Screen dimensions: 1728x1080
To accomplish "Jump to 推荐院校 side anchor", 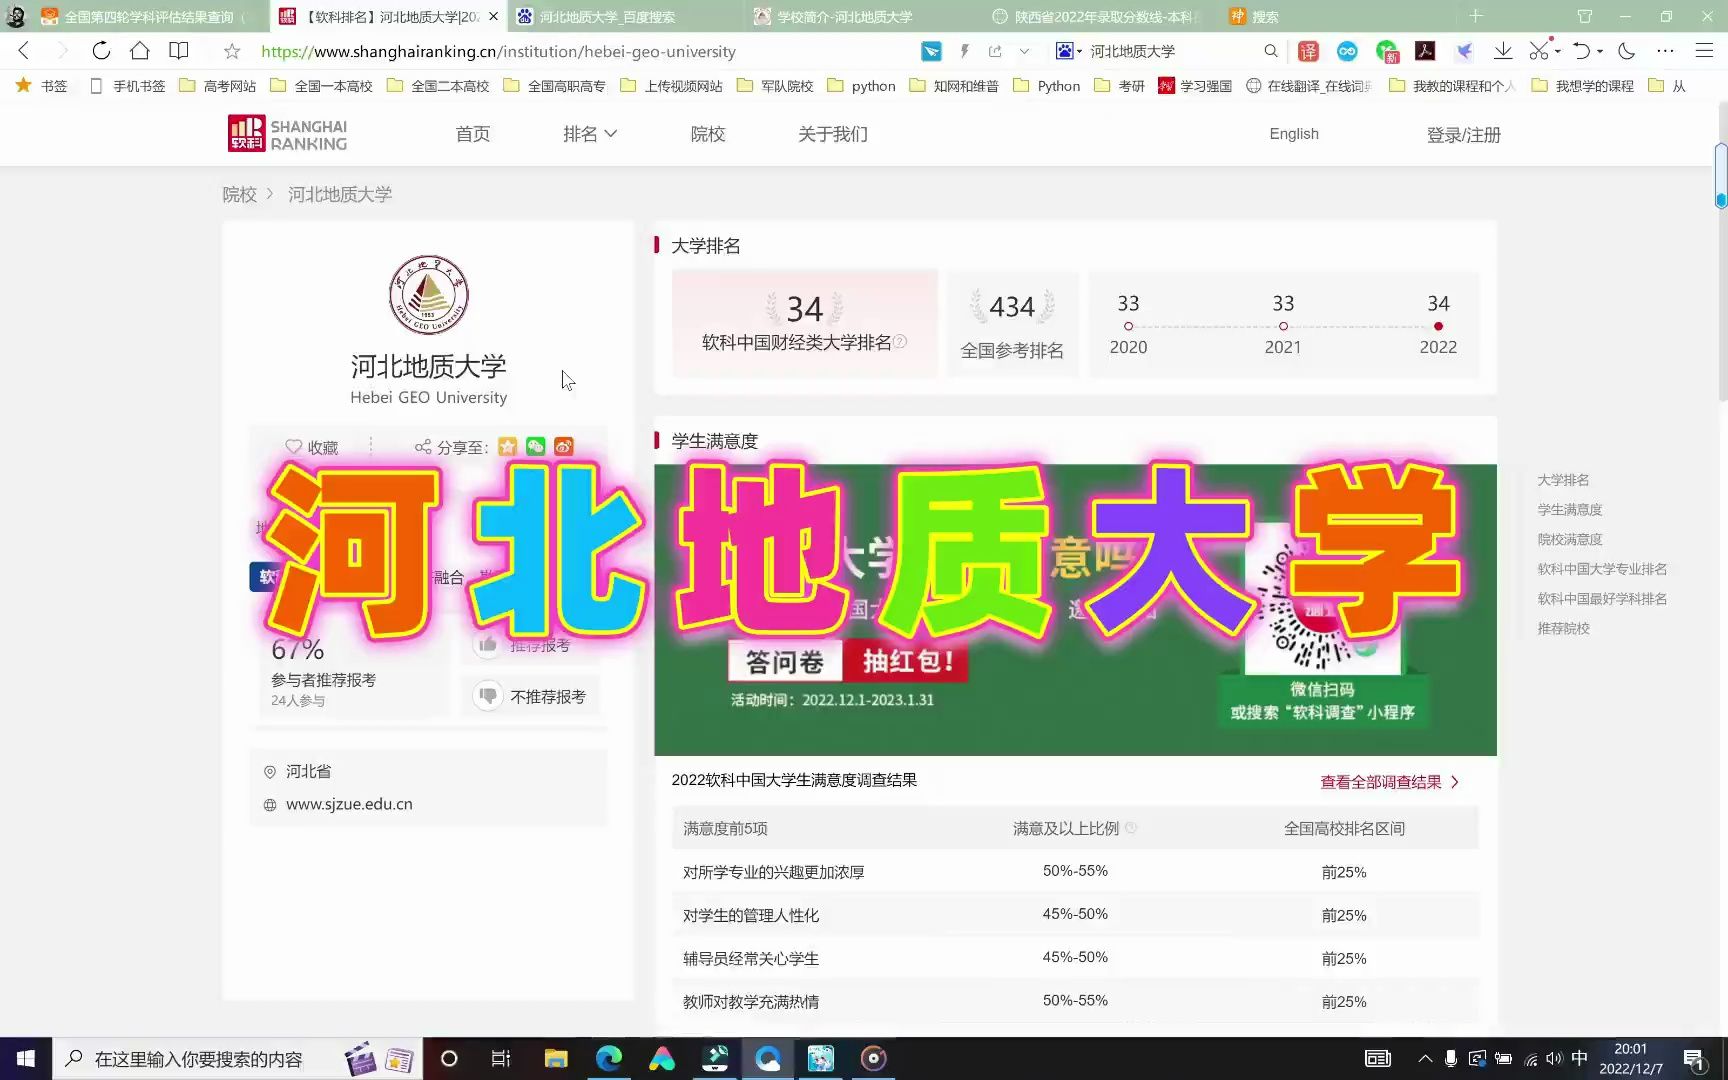I will 1563,628.
